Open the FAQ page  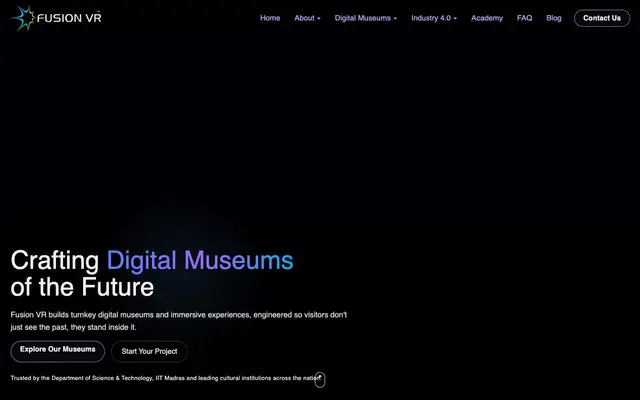pyautogui.click(x=524, y=18)
